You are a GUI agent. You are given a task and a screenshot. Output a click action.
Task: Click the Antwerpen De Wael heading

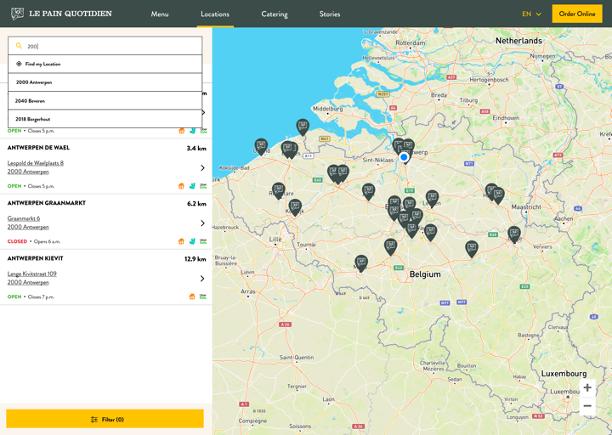click(38, 148)
